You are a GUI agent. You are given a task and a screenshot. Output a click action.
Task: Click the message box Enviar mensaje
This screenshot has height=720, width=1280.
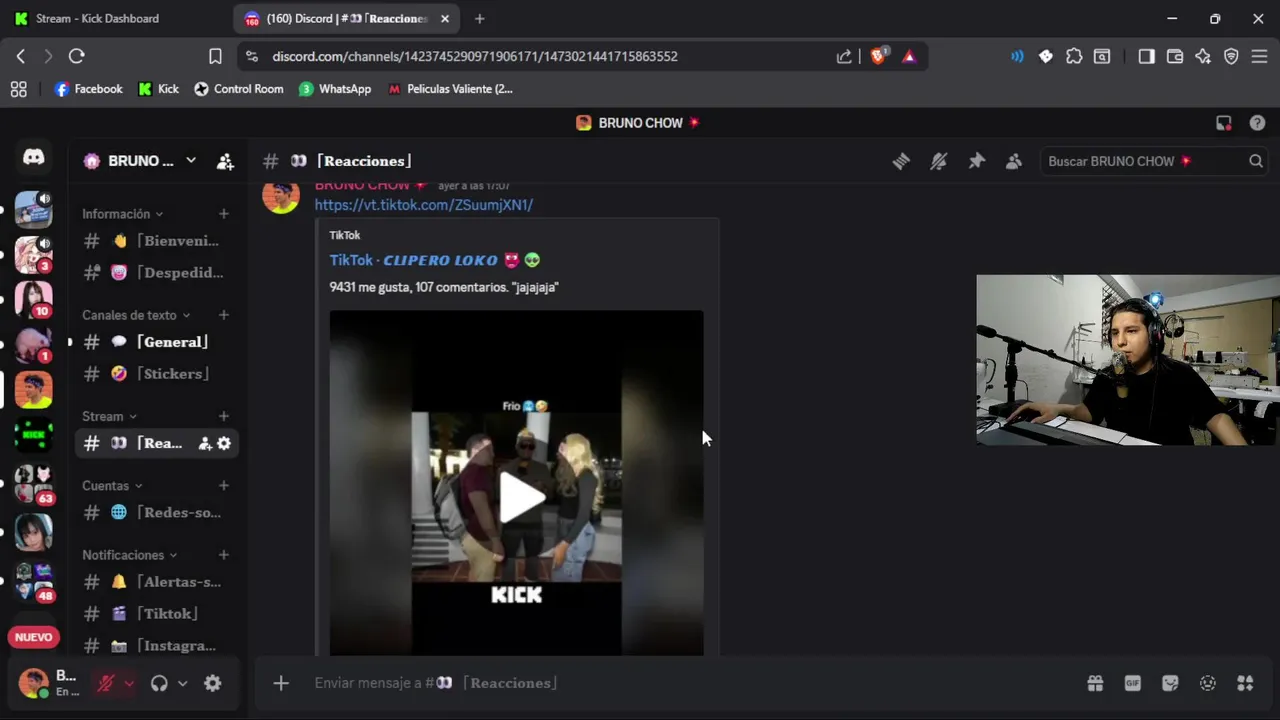[690, 683]
